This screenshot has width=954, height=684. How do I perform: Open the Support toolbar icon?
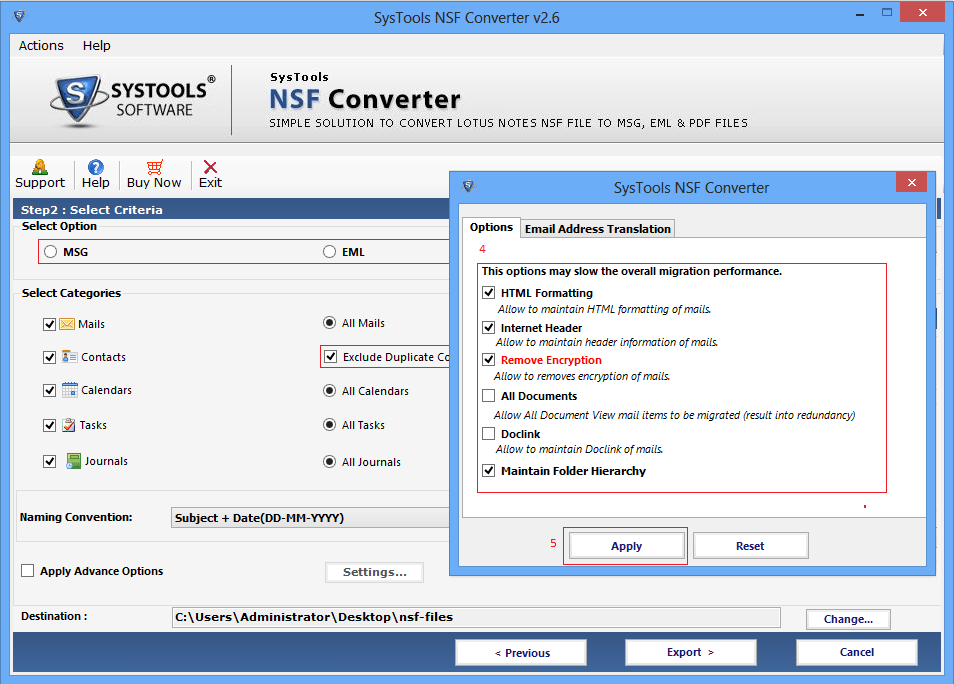pyautogui.click(x=40, y=167)
